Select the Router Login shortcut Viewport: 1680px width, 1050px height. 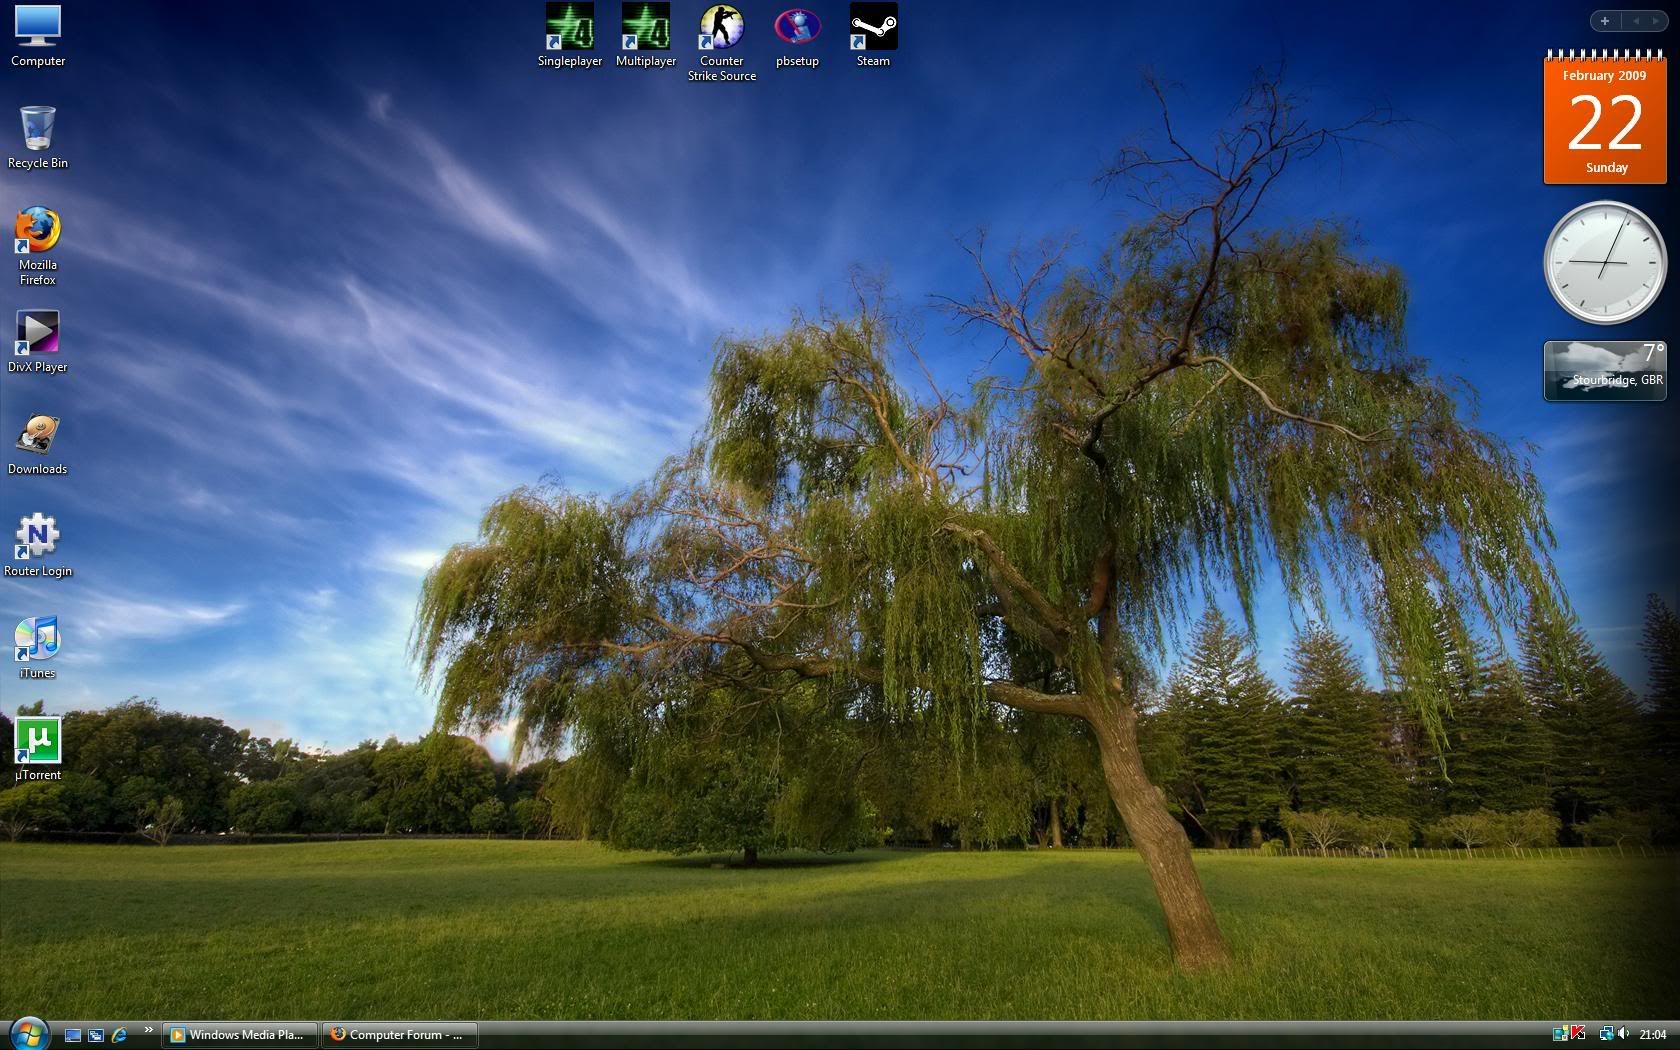38,545
